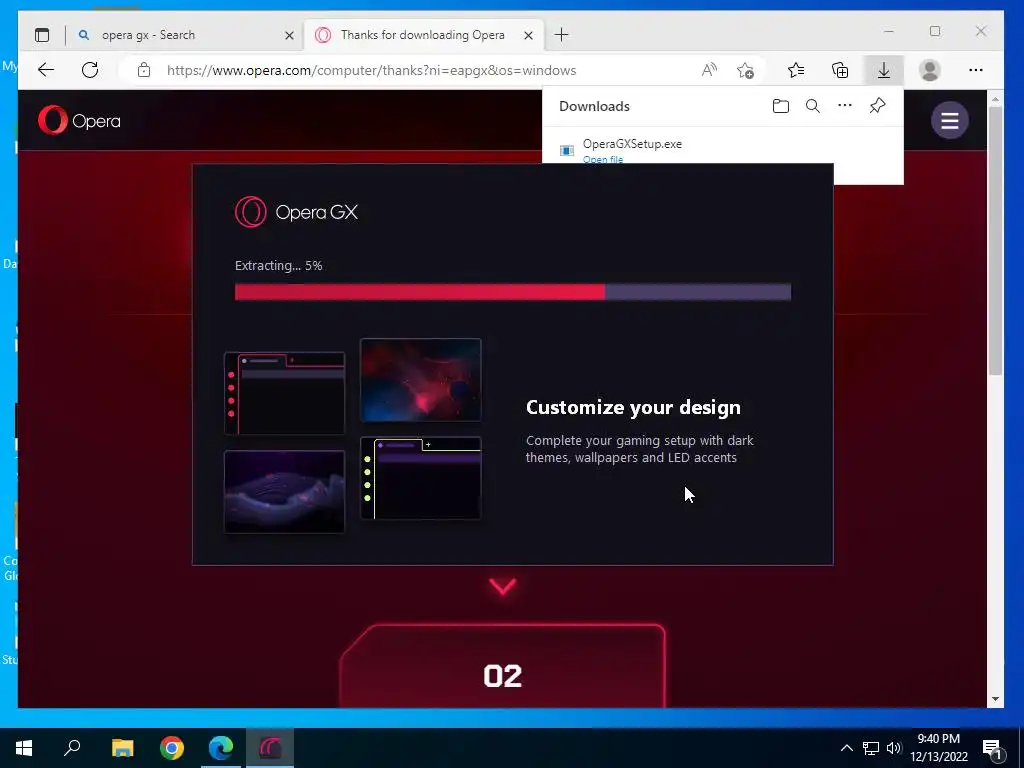Click the page vertical scrollbar thumb

point(995,240)
